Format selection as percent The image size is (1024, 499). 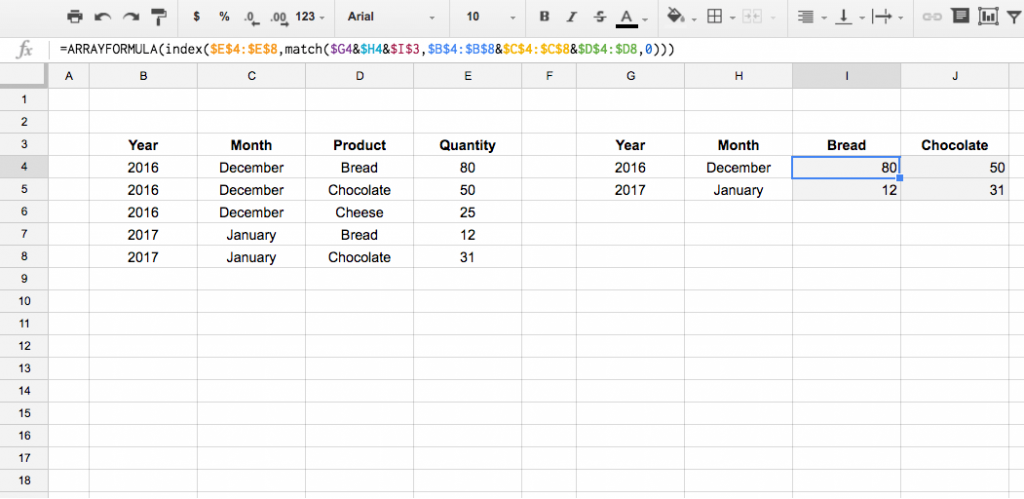pyautogui.click(x=224, y=17)
